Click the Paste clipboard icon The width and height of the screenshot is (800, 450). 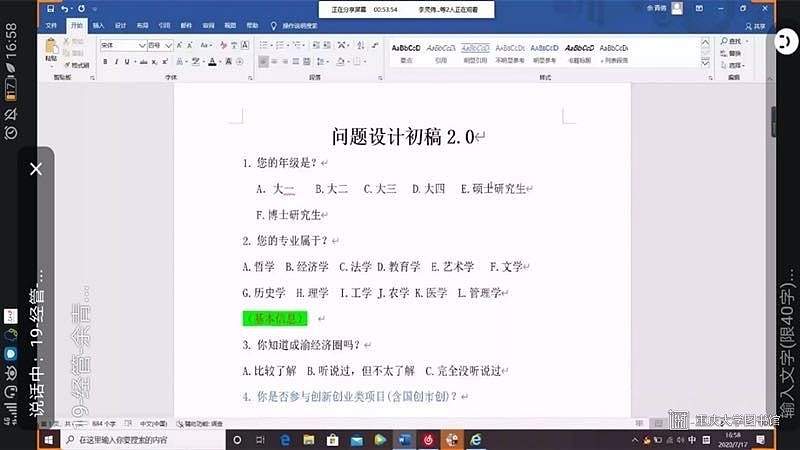coord(51,50)
